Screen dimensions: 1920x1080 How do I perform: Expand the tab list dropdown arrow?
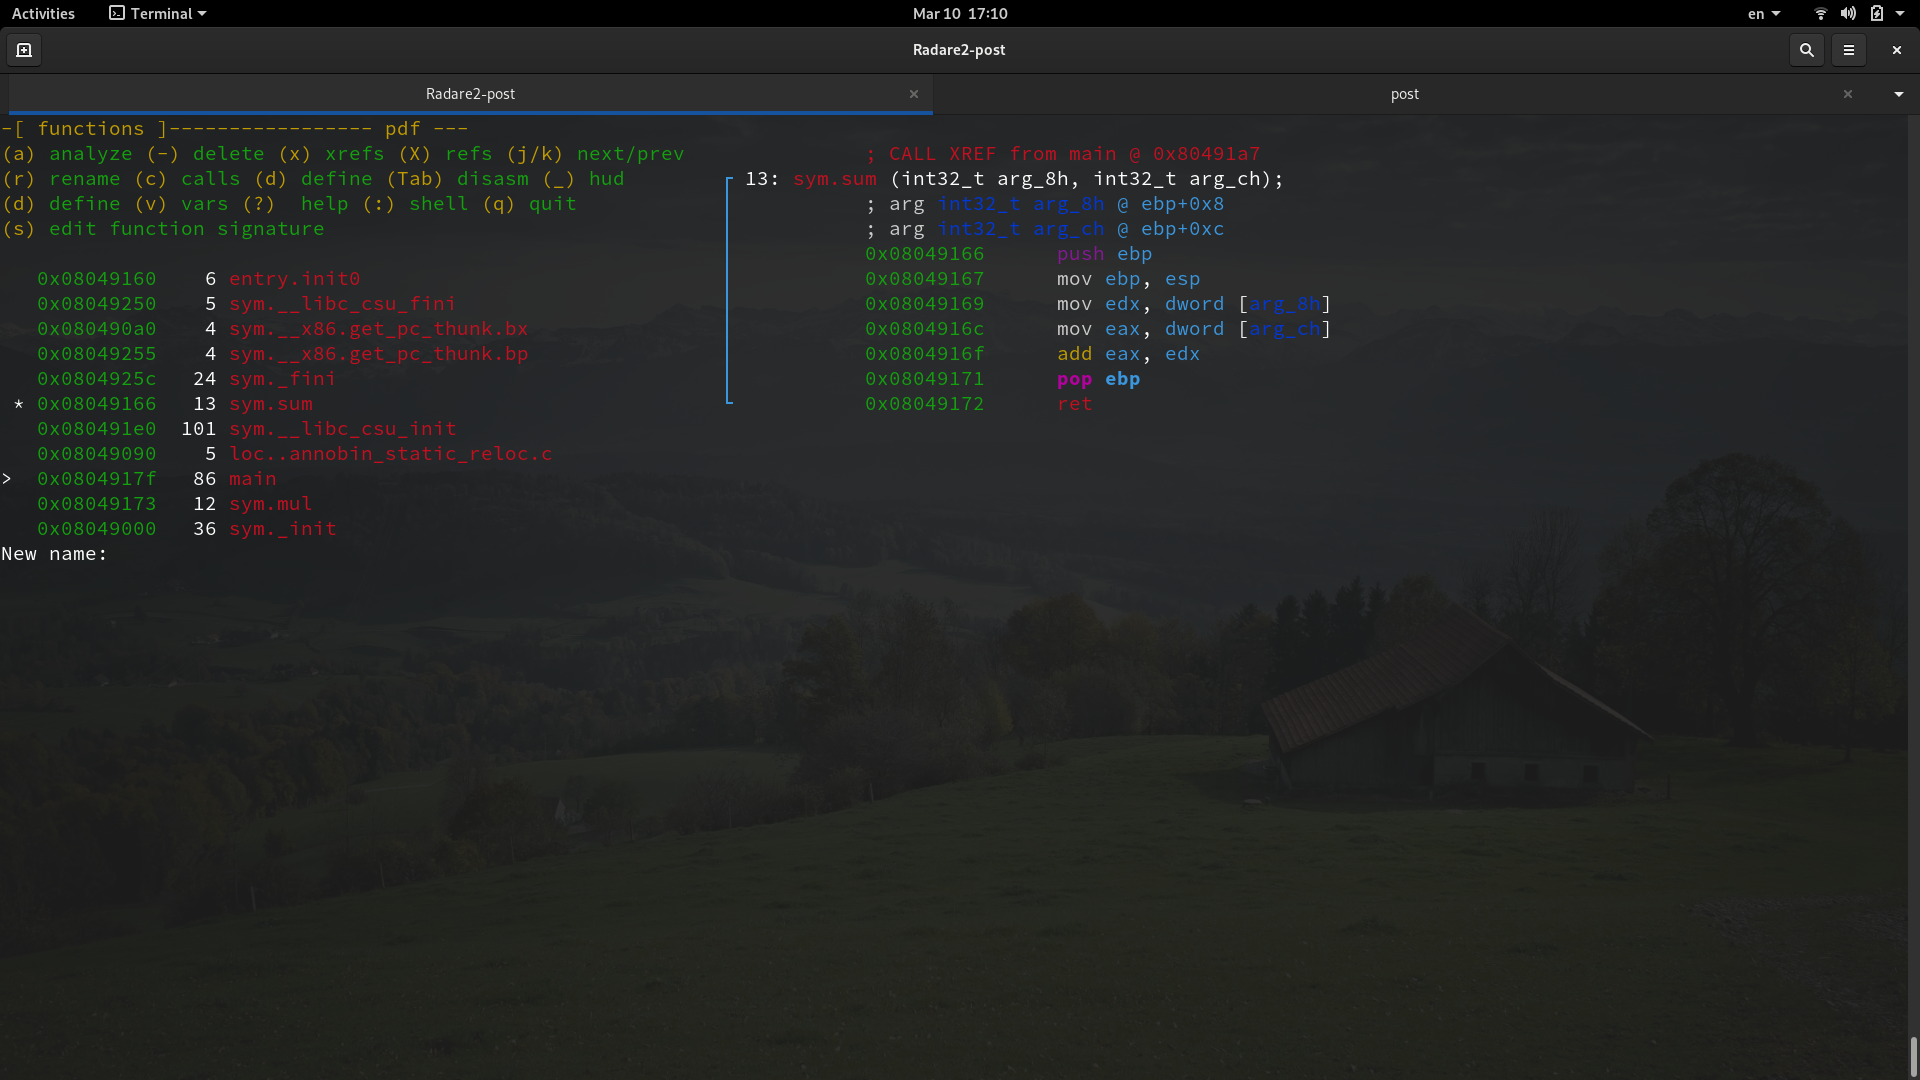point(1898,94)
